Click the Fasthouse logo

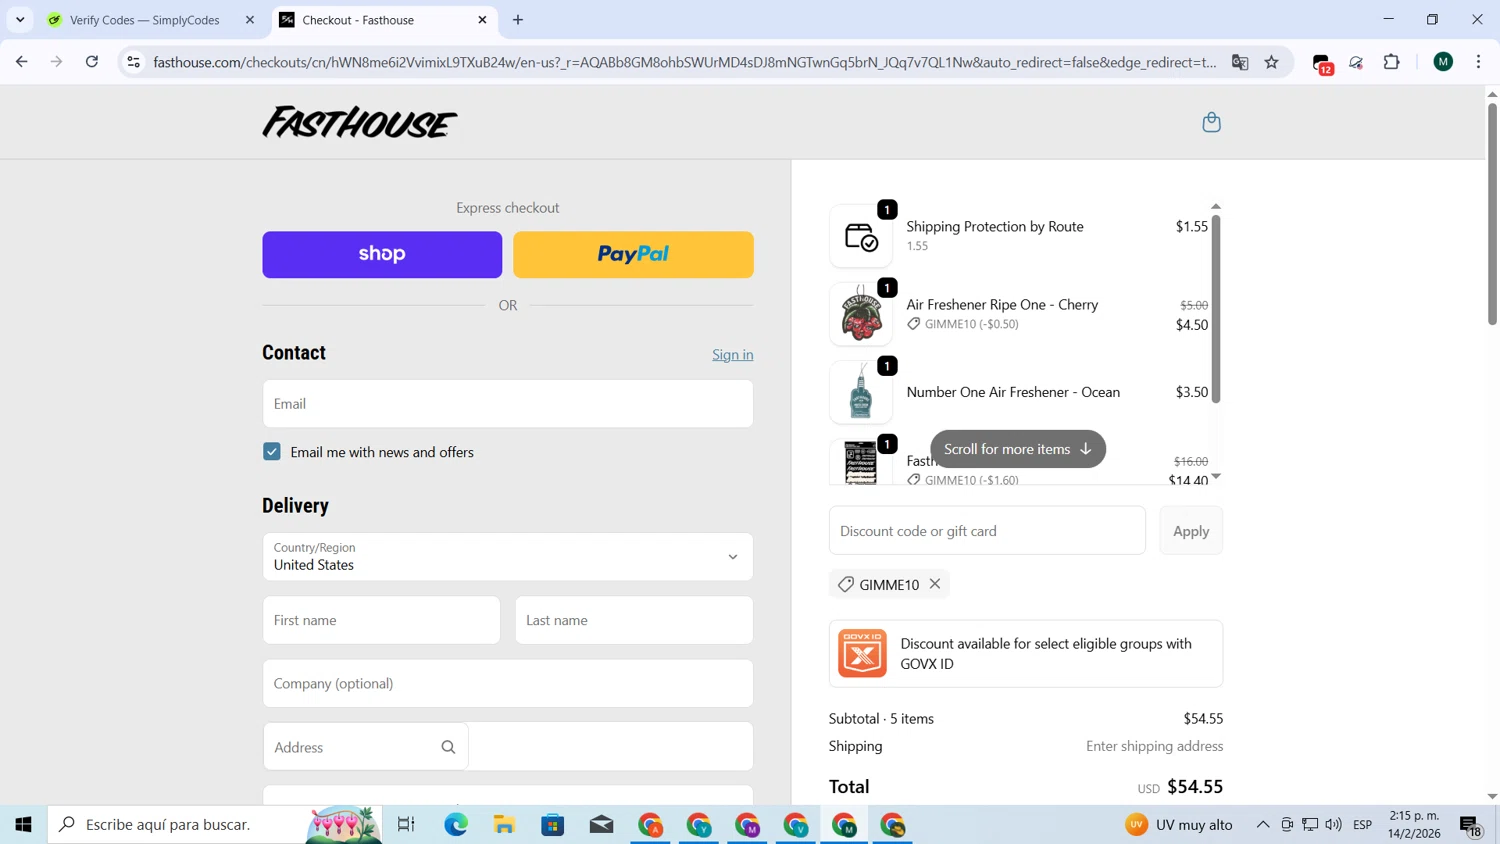click(x=359, y=122)
